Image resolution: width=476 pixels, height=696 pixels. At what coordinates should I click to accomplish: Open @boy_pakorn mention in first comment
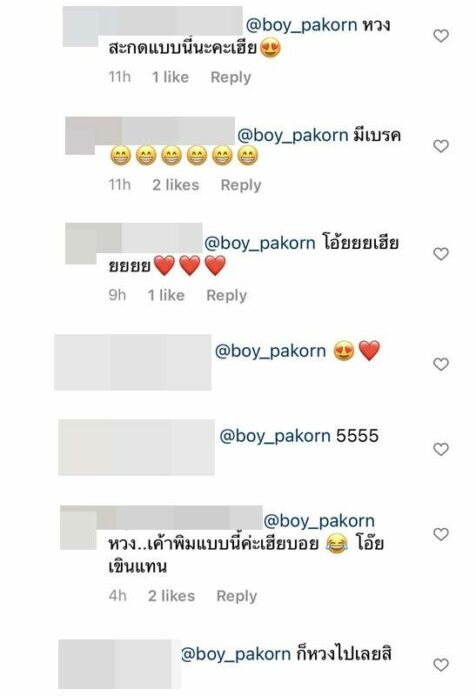(x=301, y=25)
